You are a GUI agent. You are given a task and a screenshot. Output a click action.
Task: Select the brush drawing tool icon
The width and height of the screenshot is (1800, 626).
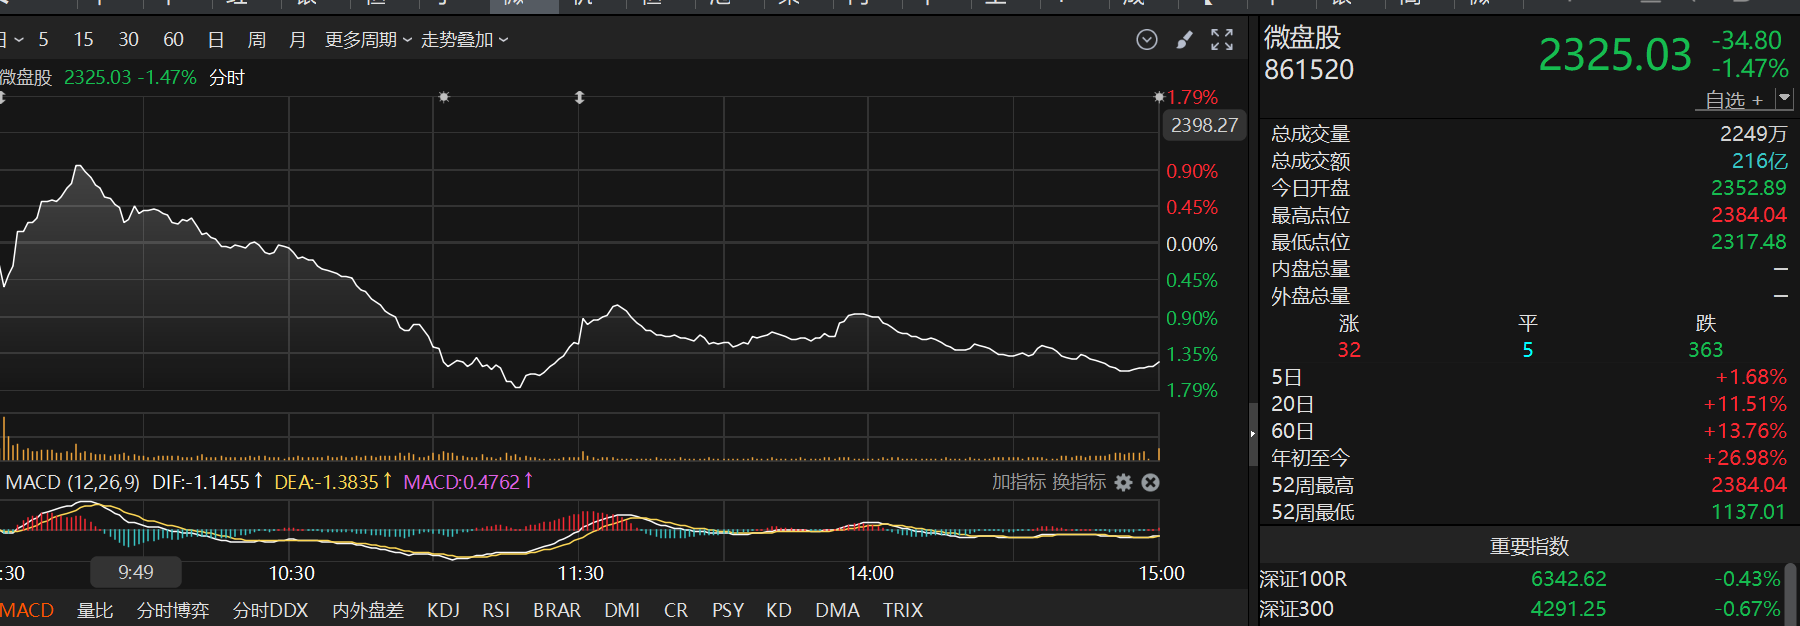click(1185, 40)
